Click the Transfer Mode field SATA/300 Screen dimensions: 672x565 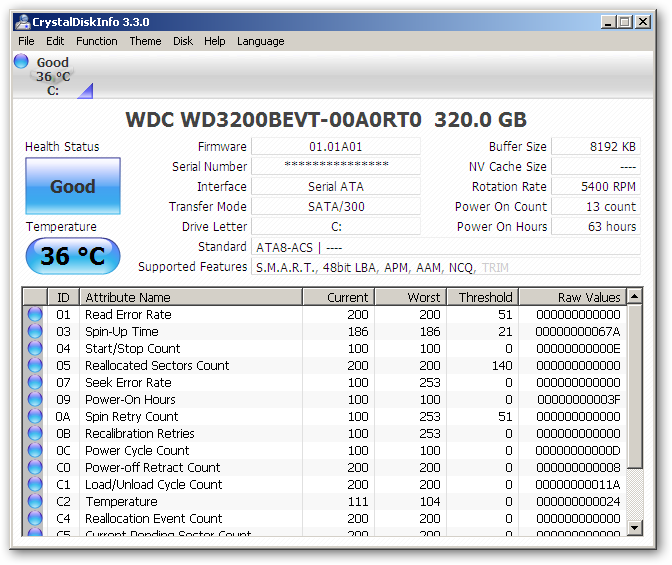pyautogui.click(x=336, y=207)
